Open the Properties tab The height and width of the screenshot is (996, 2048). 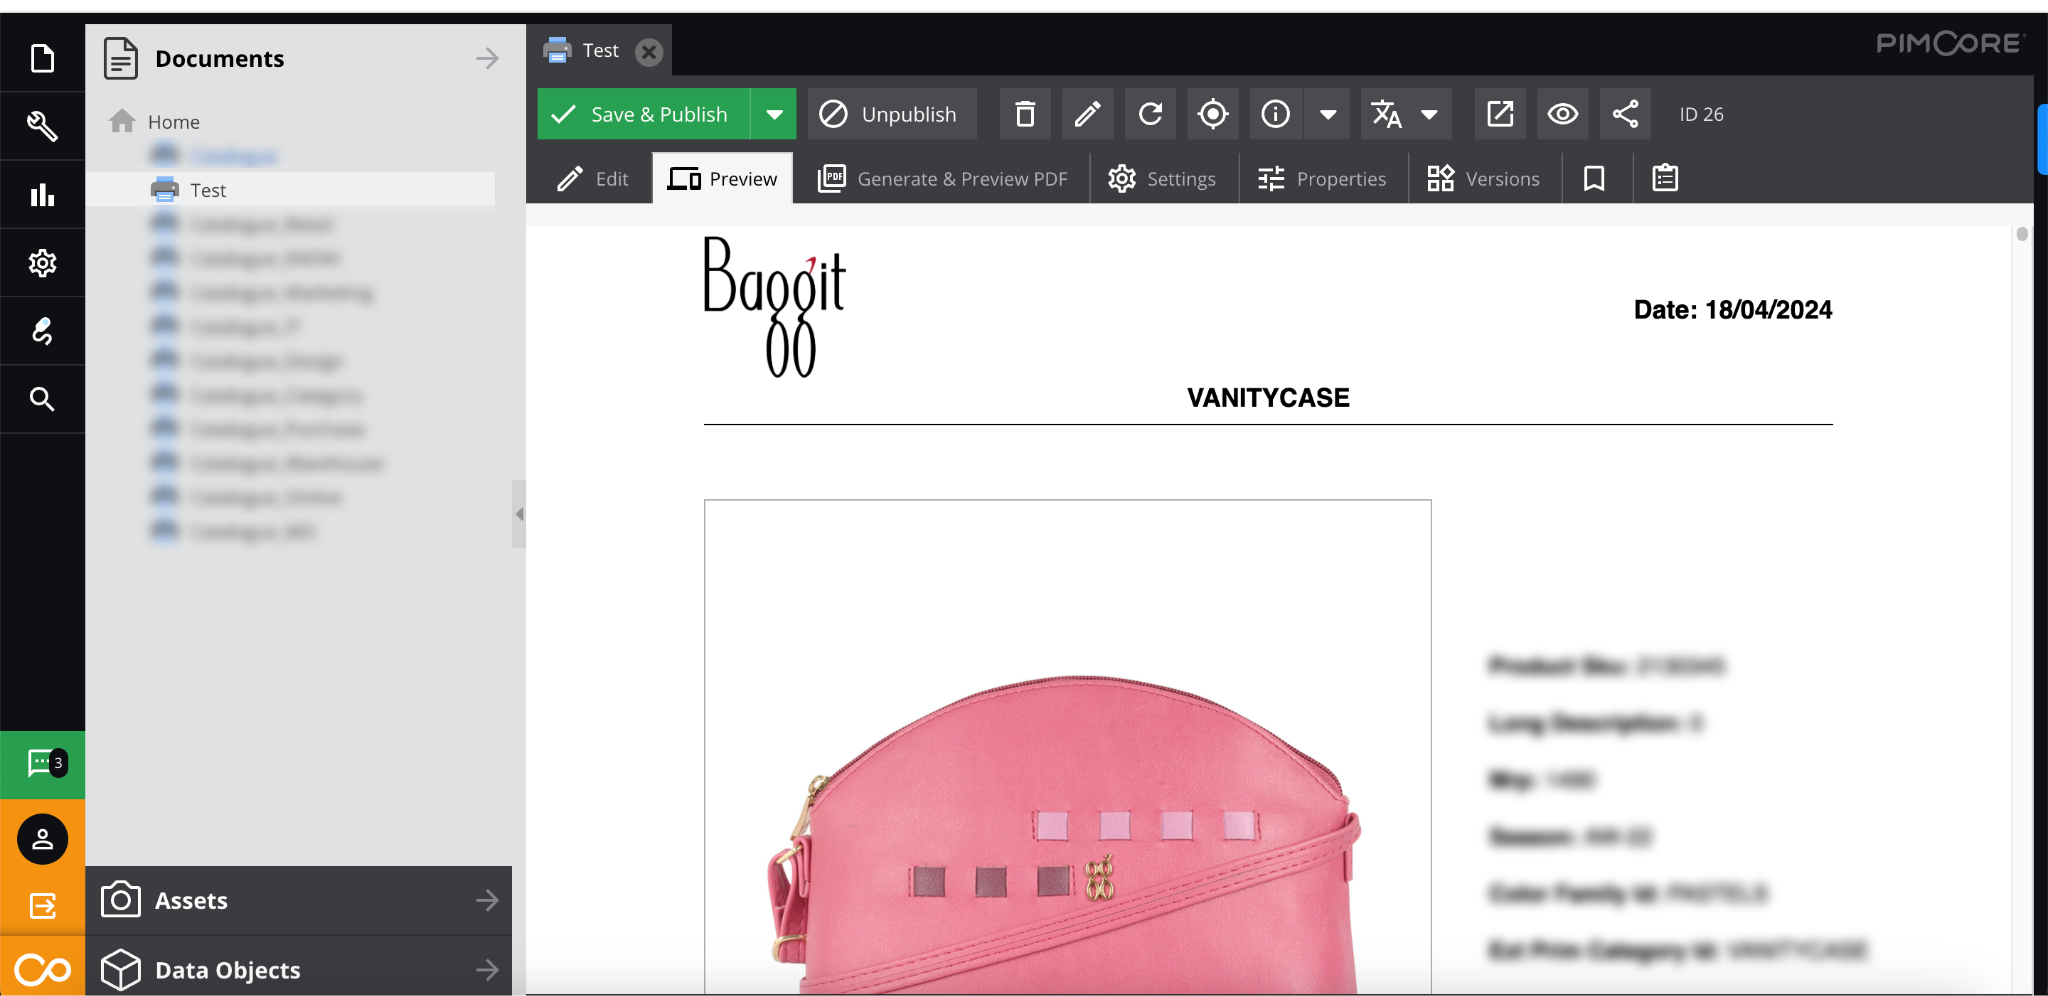click(x=1322, y=179)
